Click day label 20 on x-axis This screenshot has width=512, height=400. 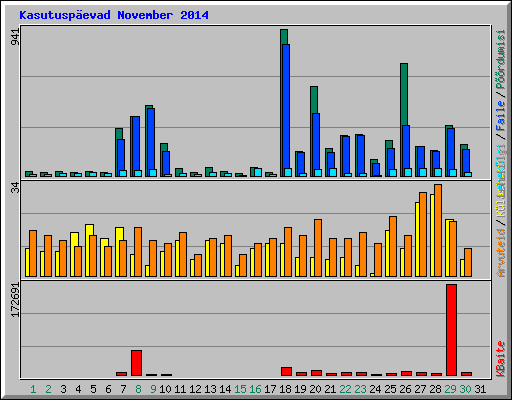[315, 389]
